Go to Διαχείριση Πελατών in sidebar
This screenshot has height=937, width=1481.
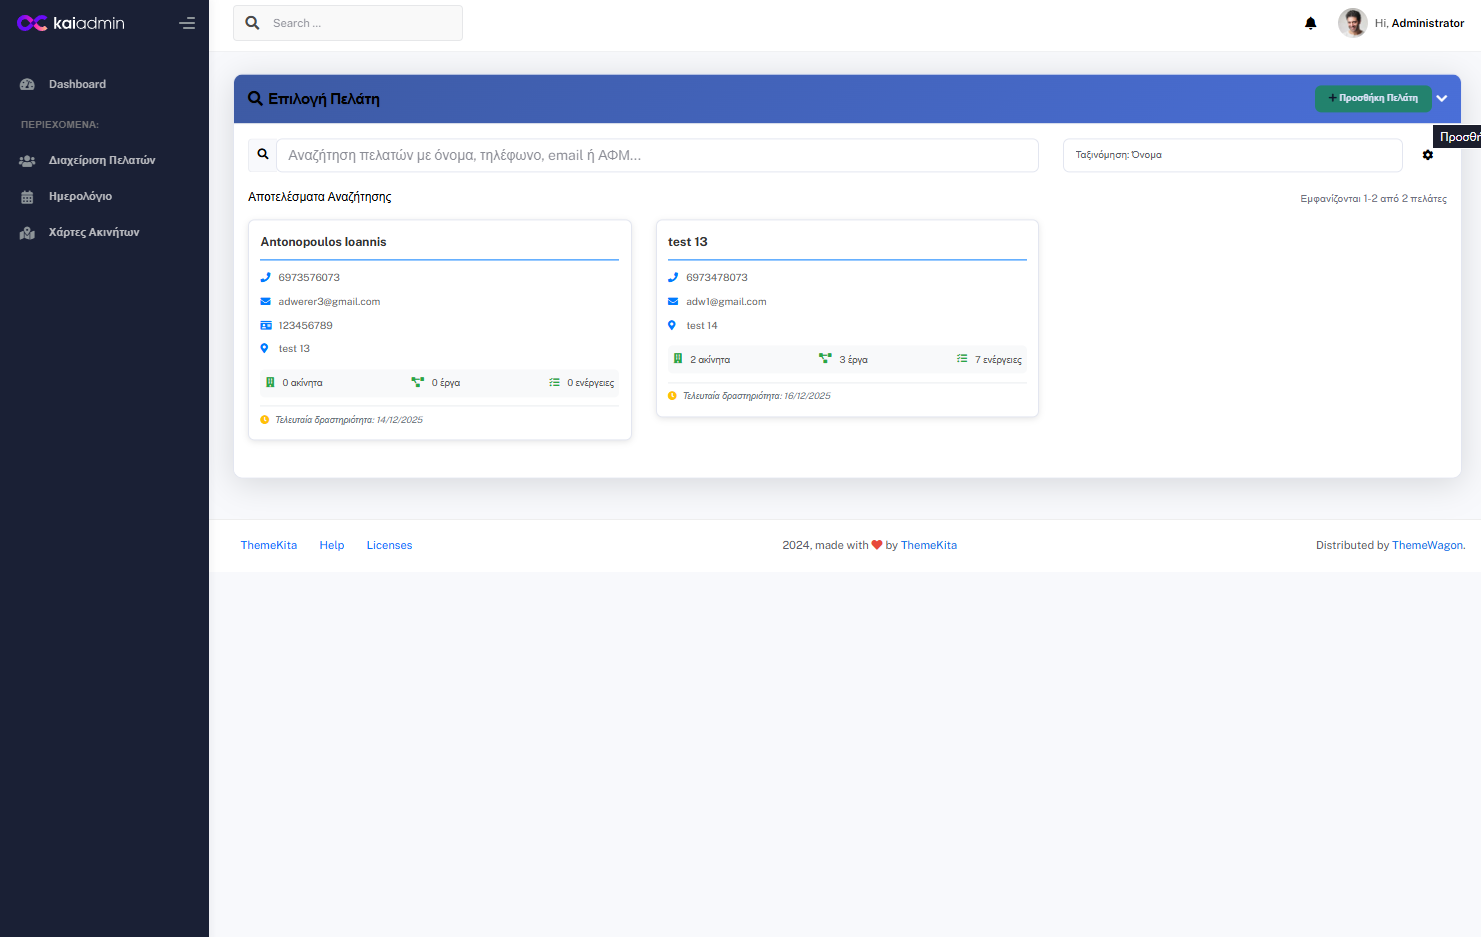tap(101, 160)
